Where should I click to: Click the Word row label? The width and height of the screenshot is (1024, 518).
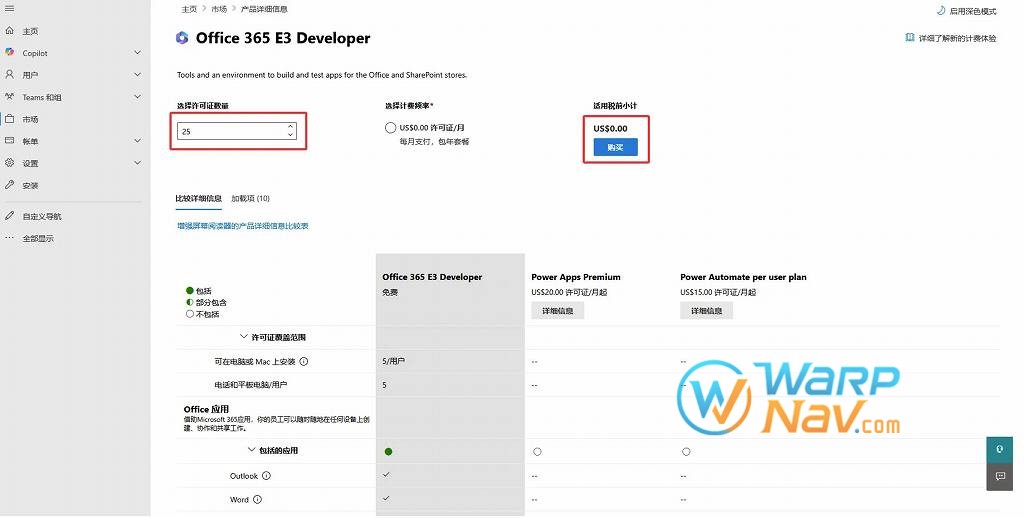click(239, 500)
